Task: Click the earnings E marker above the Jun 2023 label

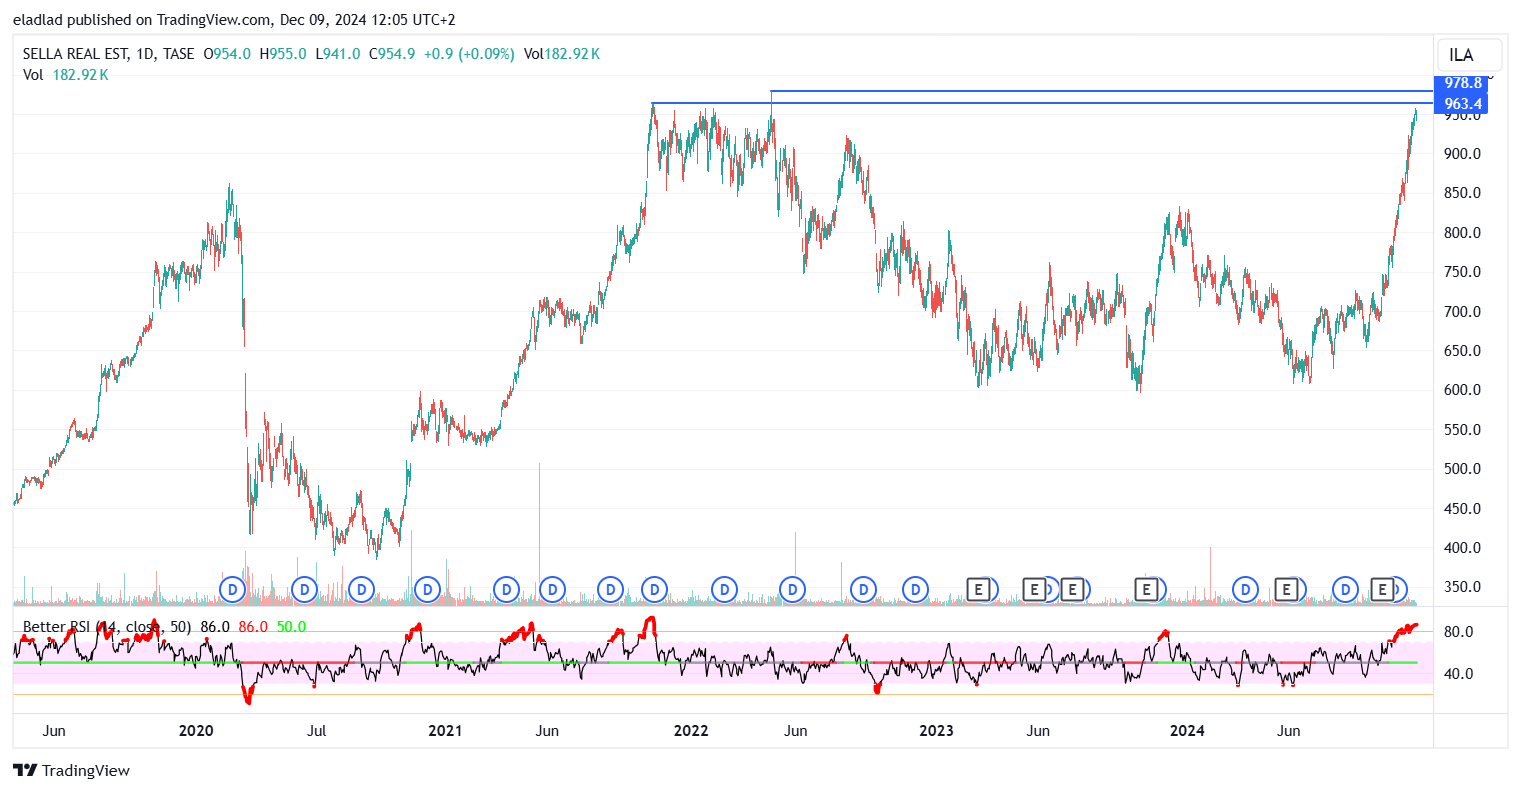Action: tap(1035, 589)
